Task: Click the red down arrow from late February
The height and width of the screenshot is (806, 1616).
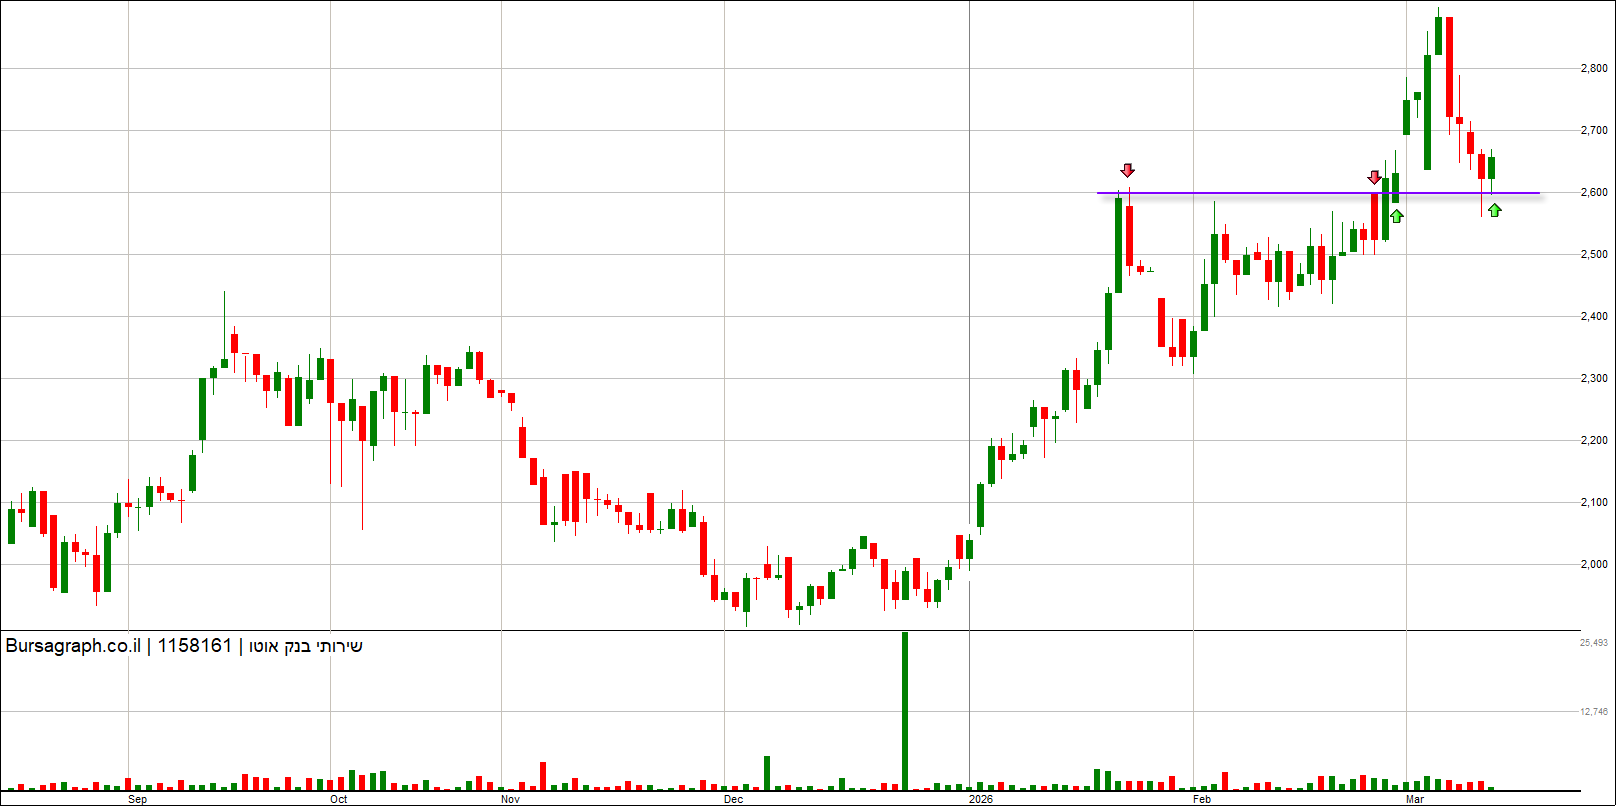Action: point(1375,177)
